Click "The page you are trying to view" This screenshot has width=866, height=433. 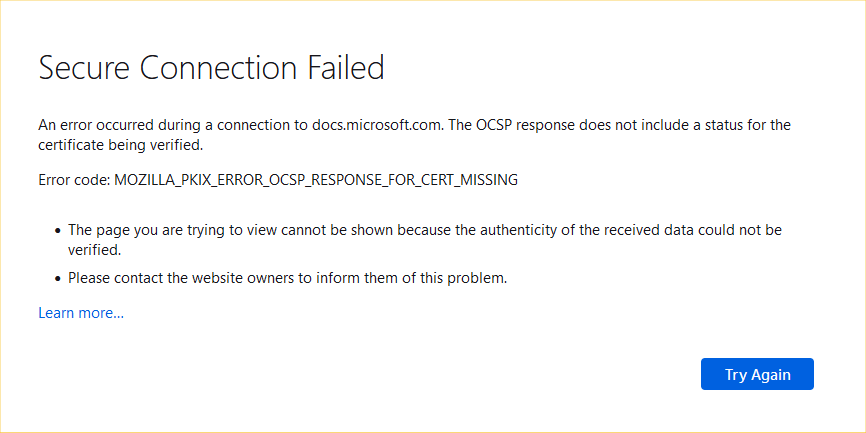(x=167, y=230)
